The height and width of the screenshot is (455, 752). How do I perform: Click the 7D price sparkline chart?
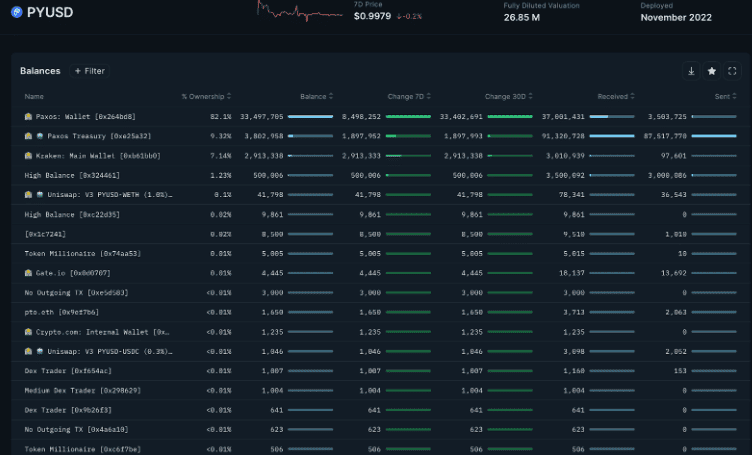point(300,12)
